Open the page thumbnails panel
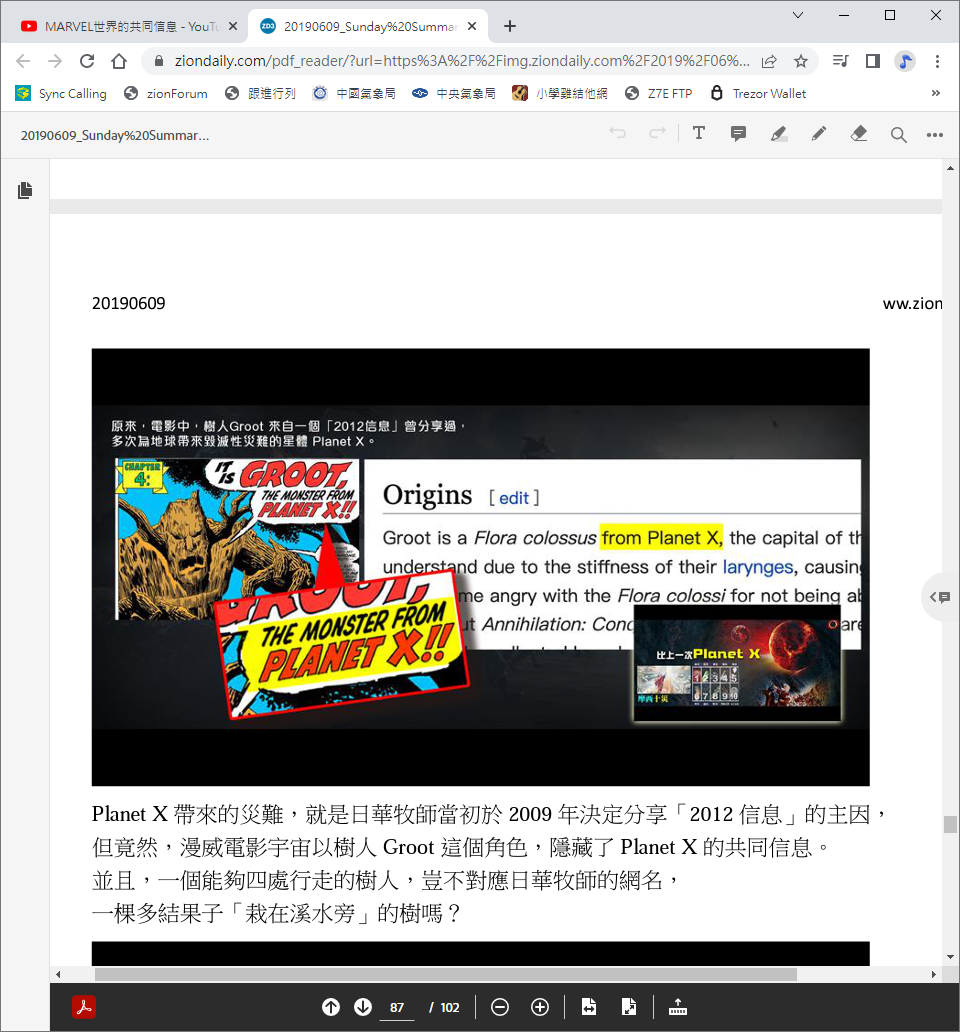 [25, 190]
